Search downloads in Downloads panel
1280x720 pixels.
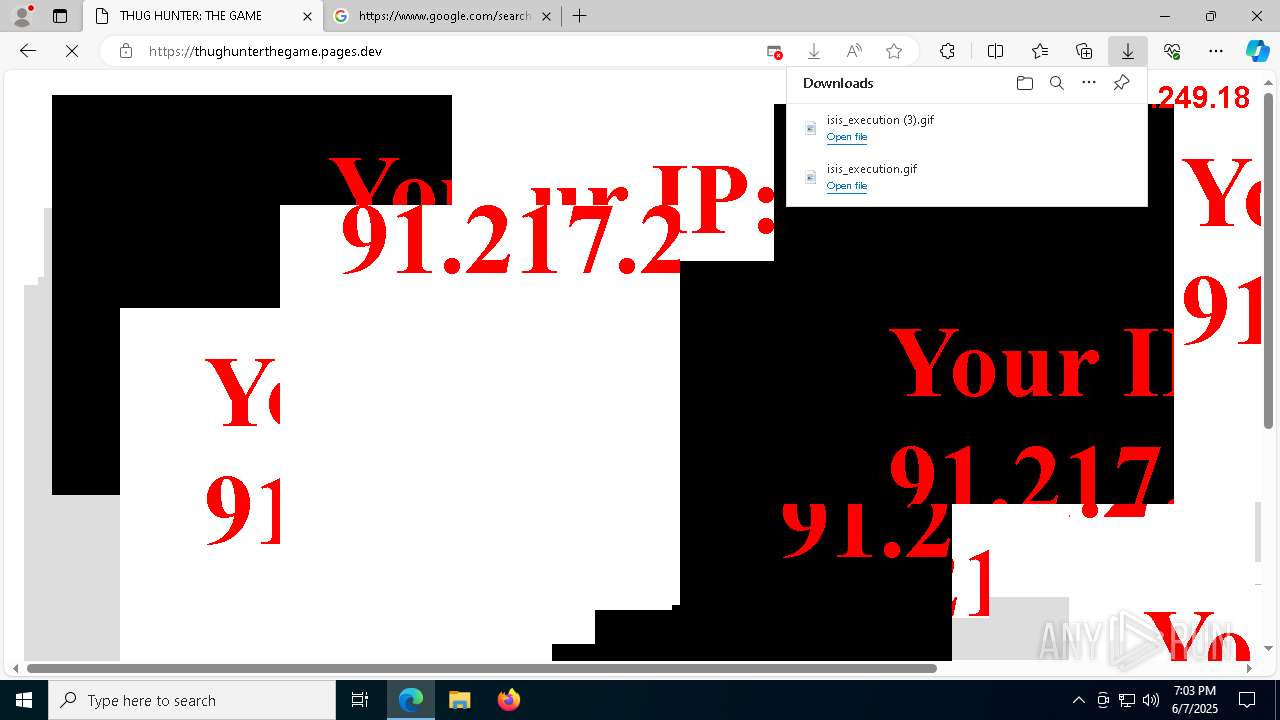pyautogui.click(x=1056, y=83)
